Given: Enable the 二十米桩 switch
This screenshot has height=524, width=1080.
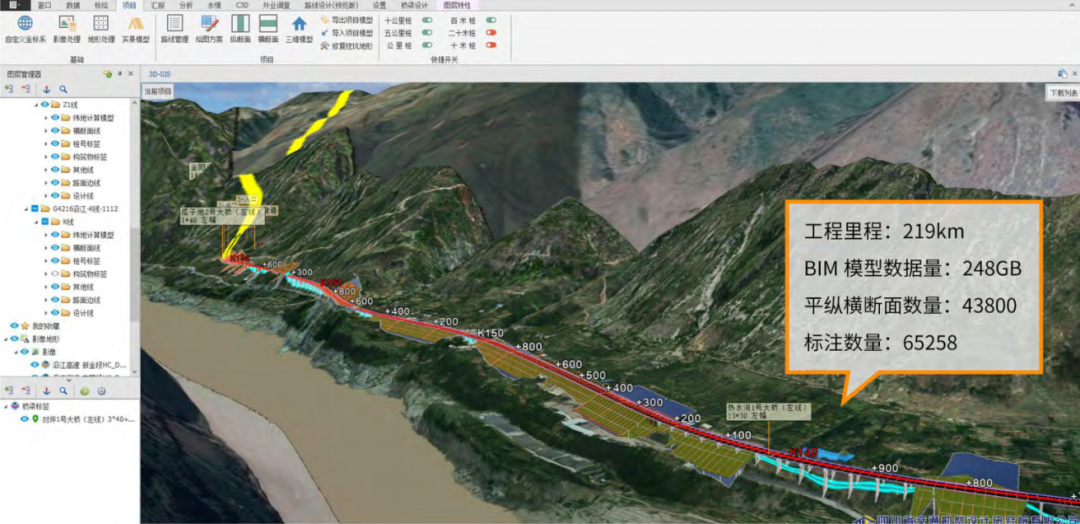Looking at the screenshot, I should click(491, 33).
